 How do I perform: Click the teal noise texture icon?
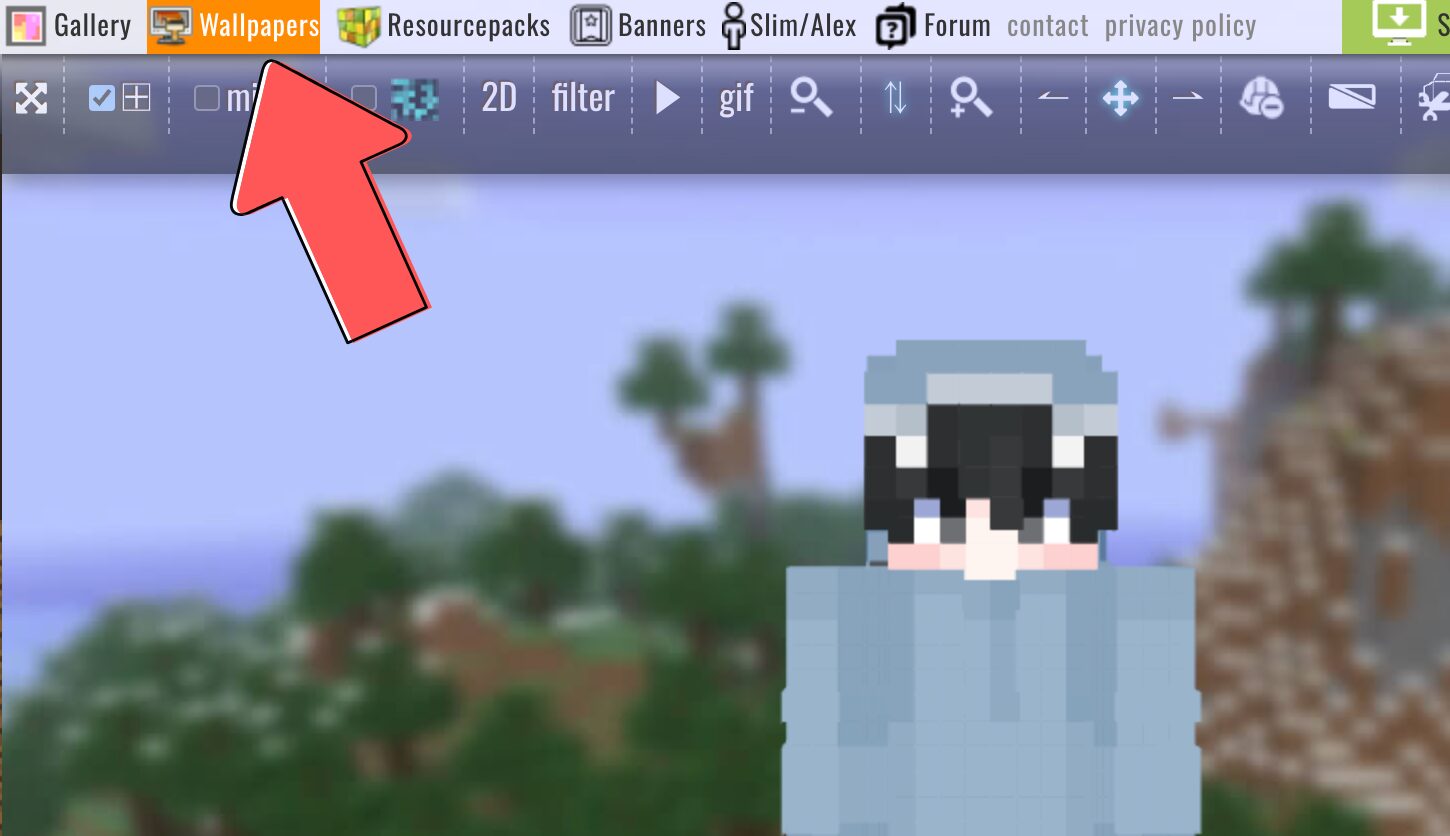(x=414, y=98)
